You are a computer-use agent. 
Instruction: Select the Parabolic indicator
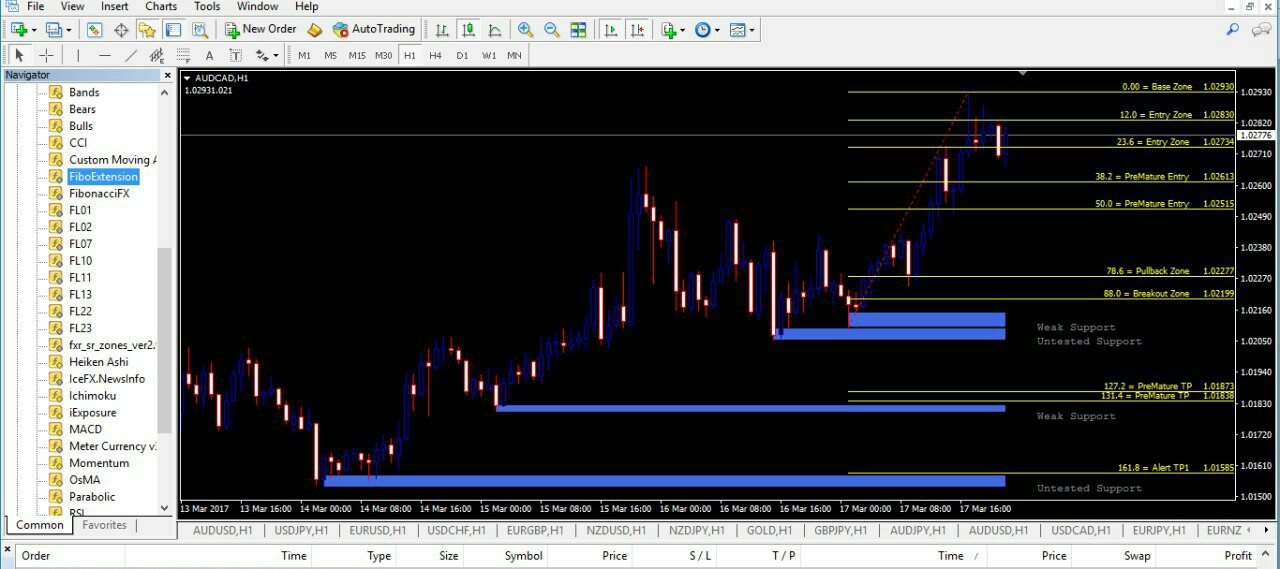point(92,497)
